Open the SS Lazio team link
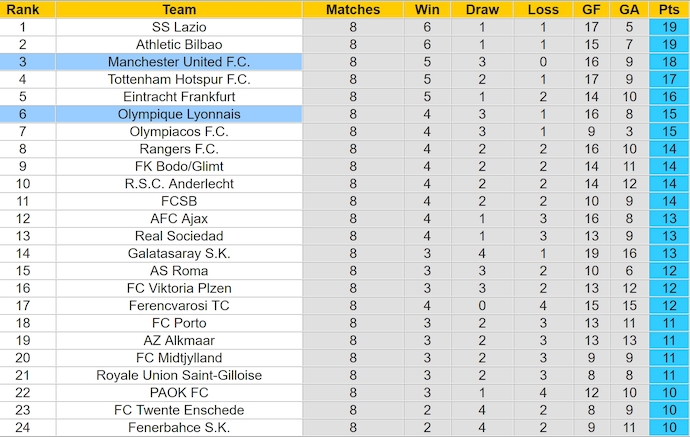 (179, 27)
